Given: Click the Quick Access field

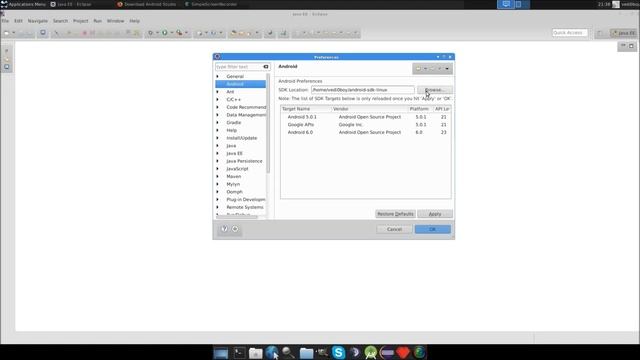Looking at the screenshot, I should 570,33.
